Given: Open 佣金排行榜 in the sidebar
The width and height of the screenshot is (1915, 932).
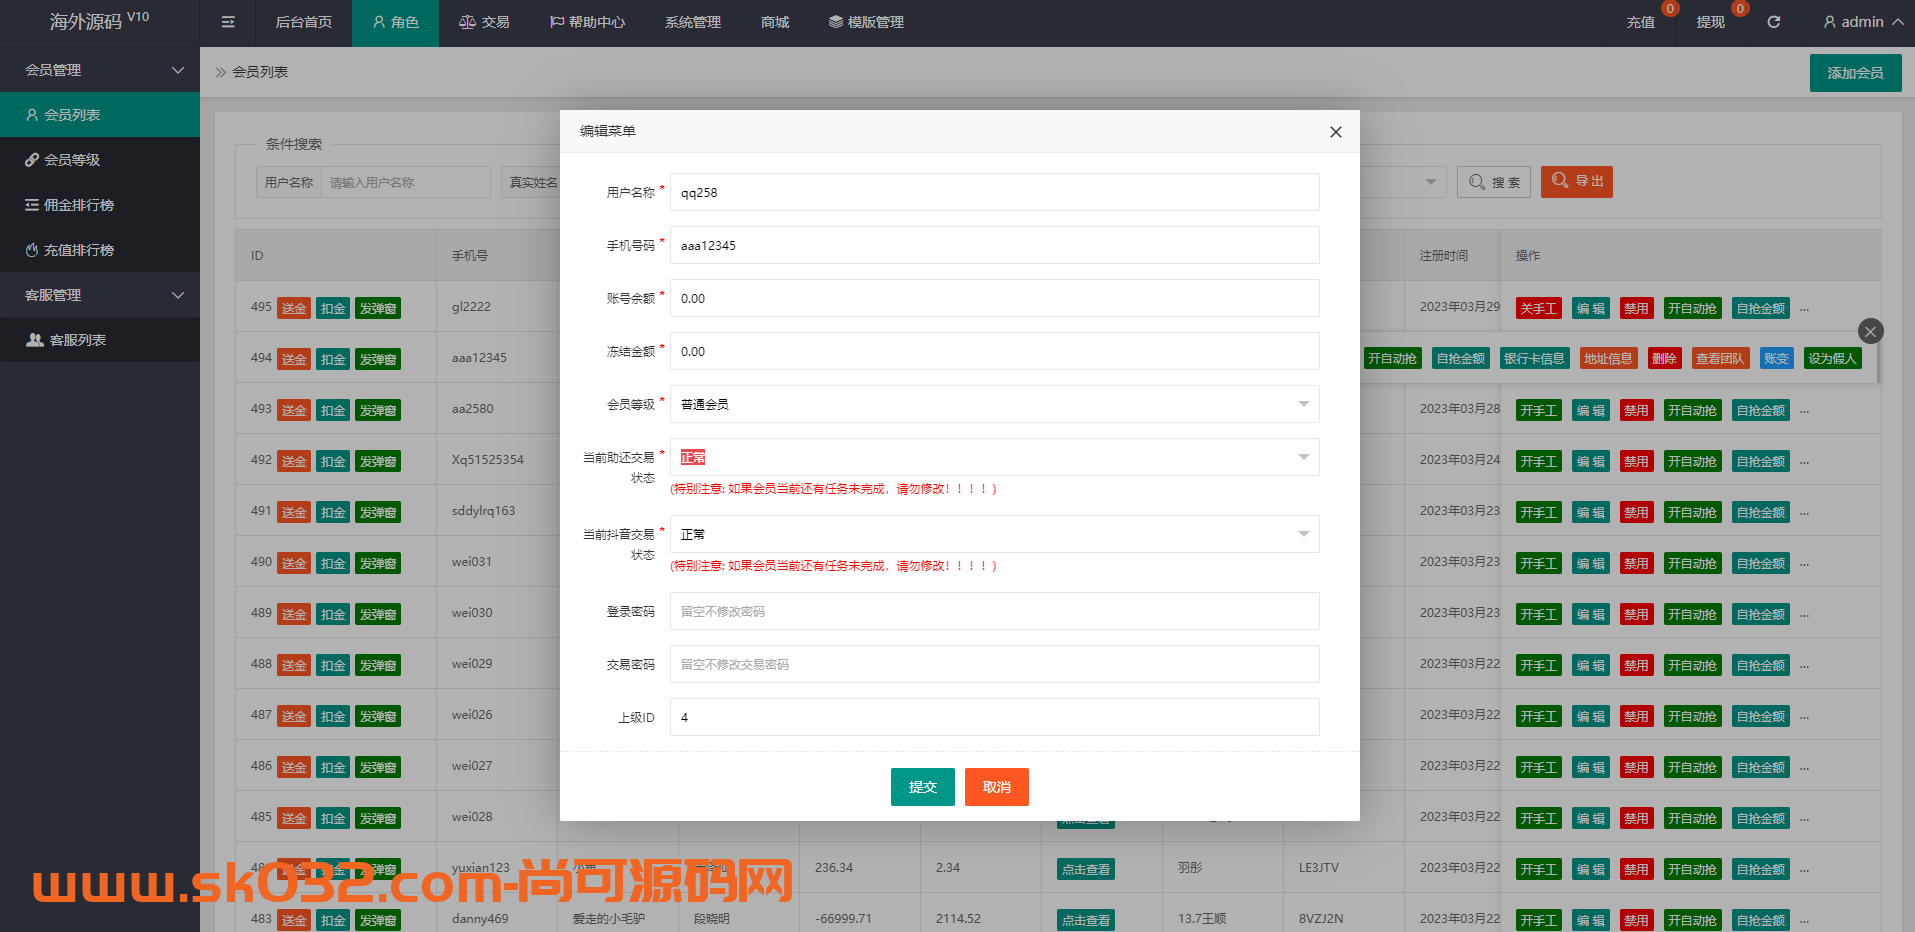Looking at the screenshot, I should tap(100, 205).
